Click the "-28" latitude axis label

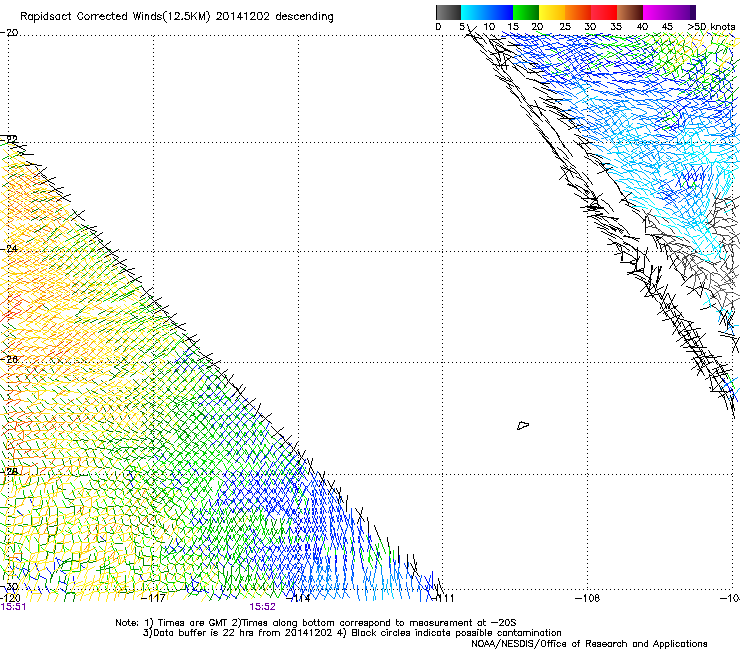9,472
